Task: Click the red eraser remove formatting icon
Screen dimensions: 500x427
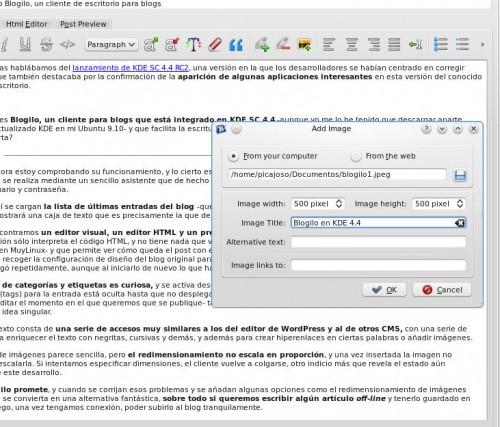Action: [x=215, y=44]
